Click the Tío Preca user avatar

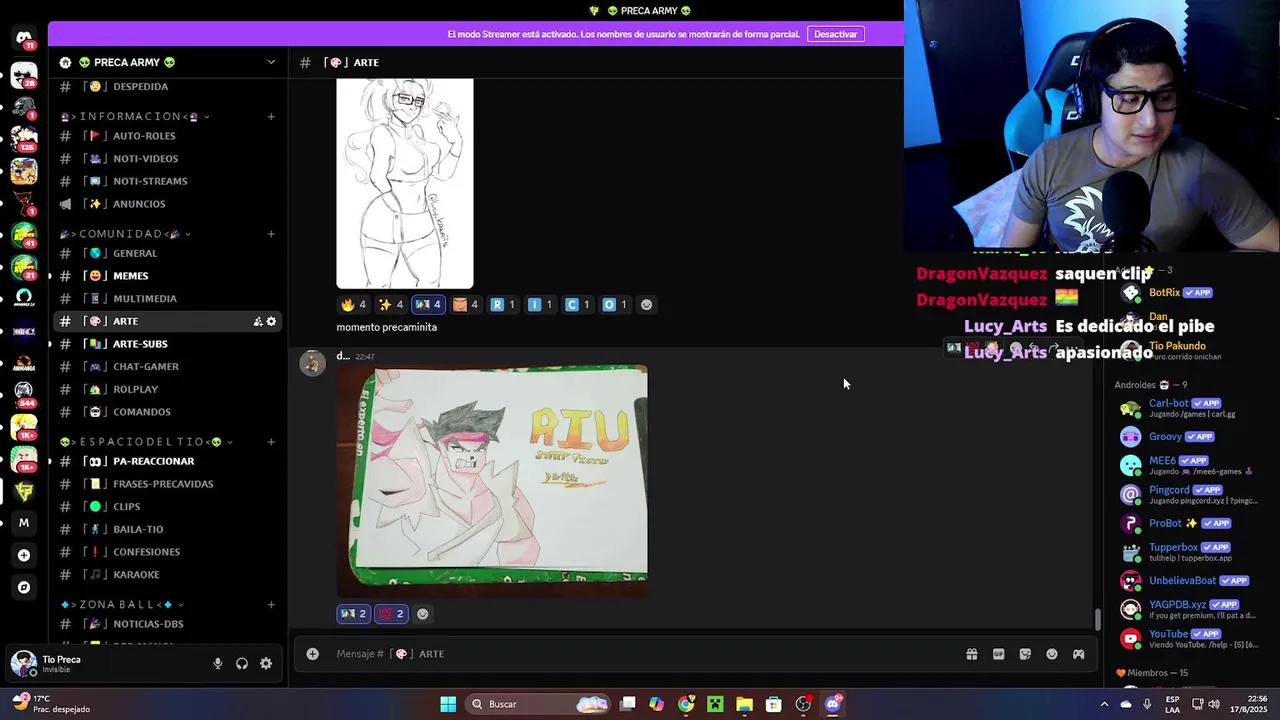[x=23, y=663]
